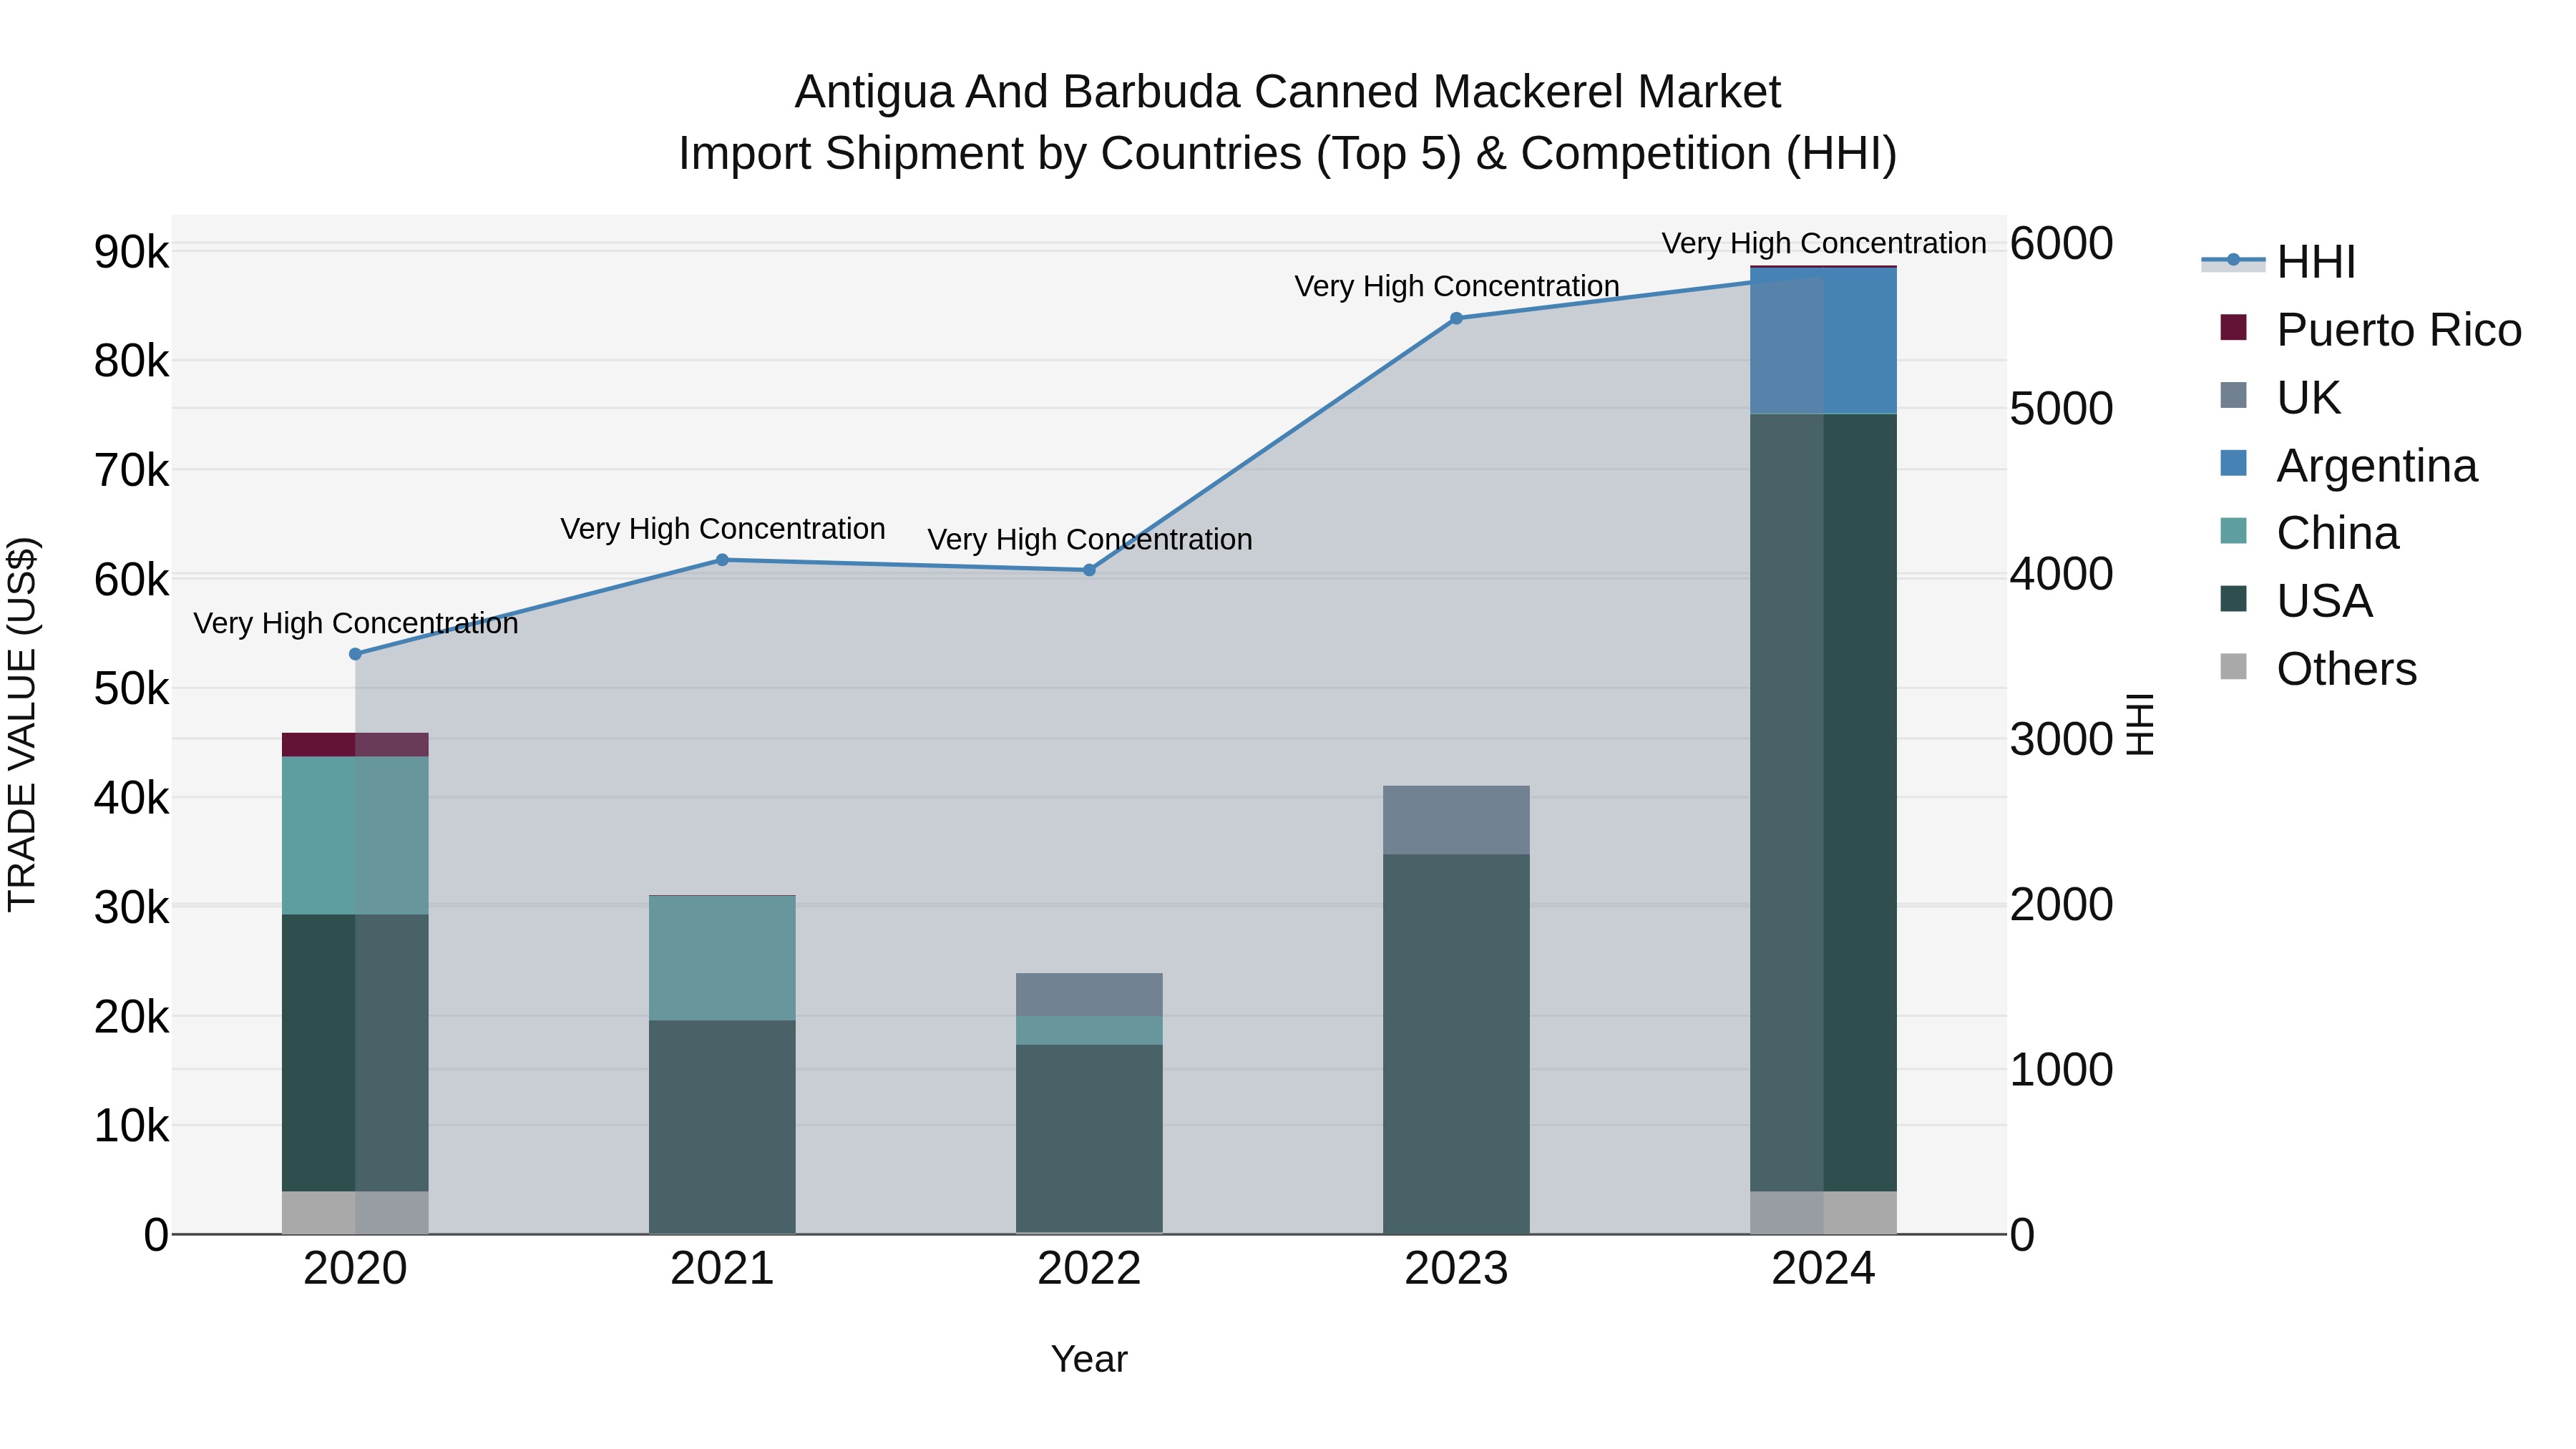Screen dimensions: 2576x1449
Task: Select the 2022 USA bar segment
Action: click(x=1089, y=1139)
